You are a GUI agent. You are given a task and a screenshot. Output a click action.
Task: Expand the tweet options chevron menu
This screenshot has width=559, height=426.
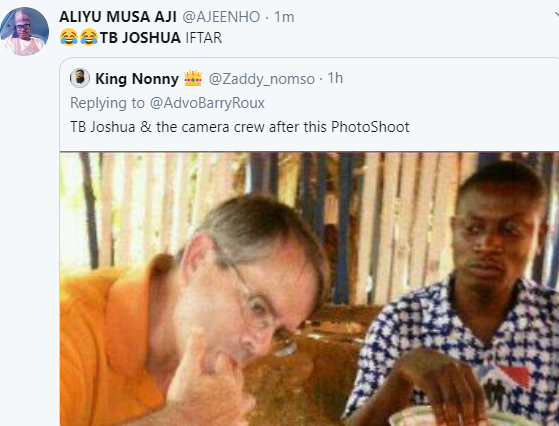[x=557, y=15]
